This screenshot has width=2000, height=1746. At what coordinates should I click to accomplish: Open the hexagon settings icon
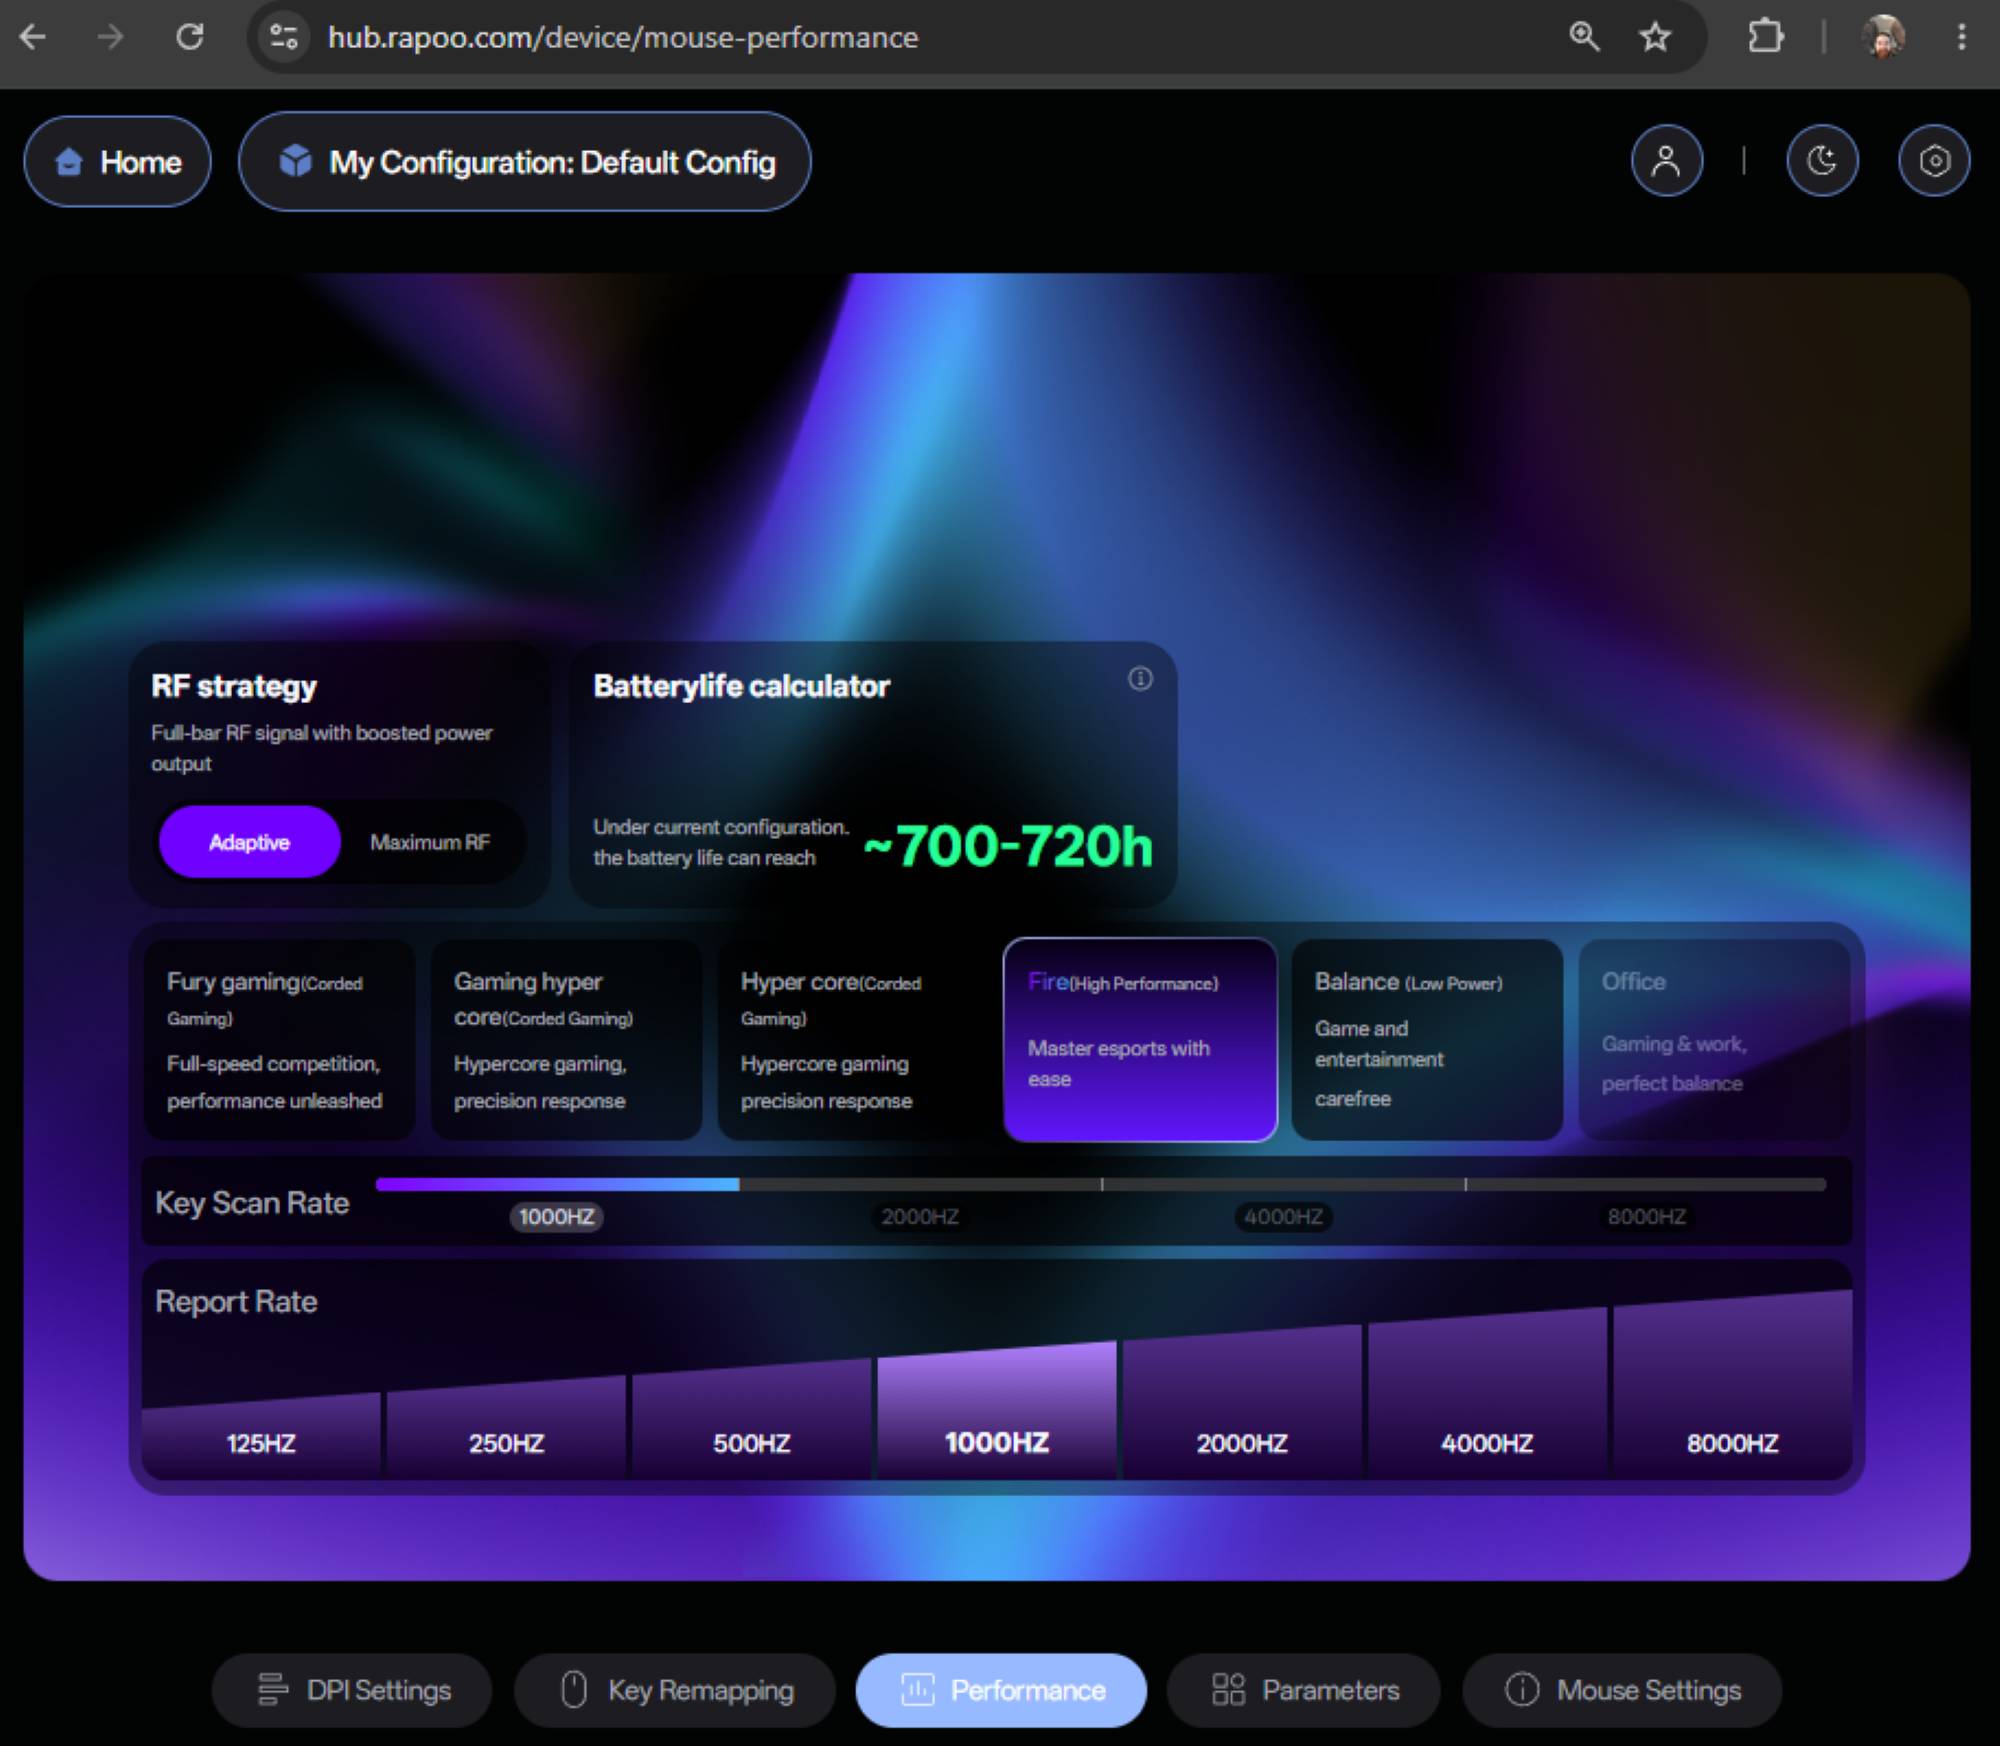(1934, 161)
